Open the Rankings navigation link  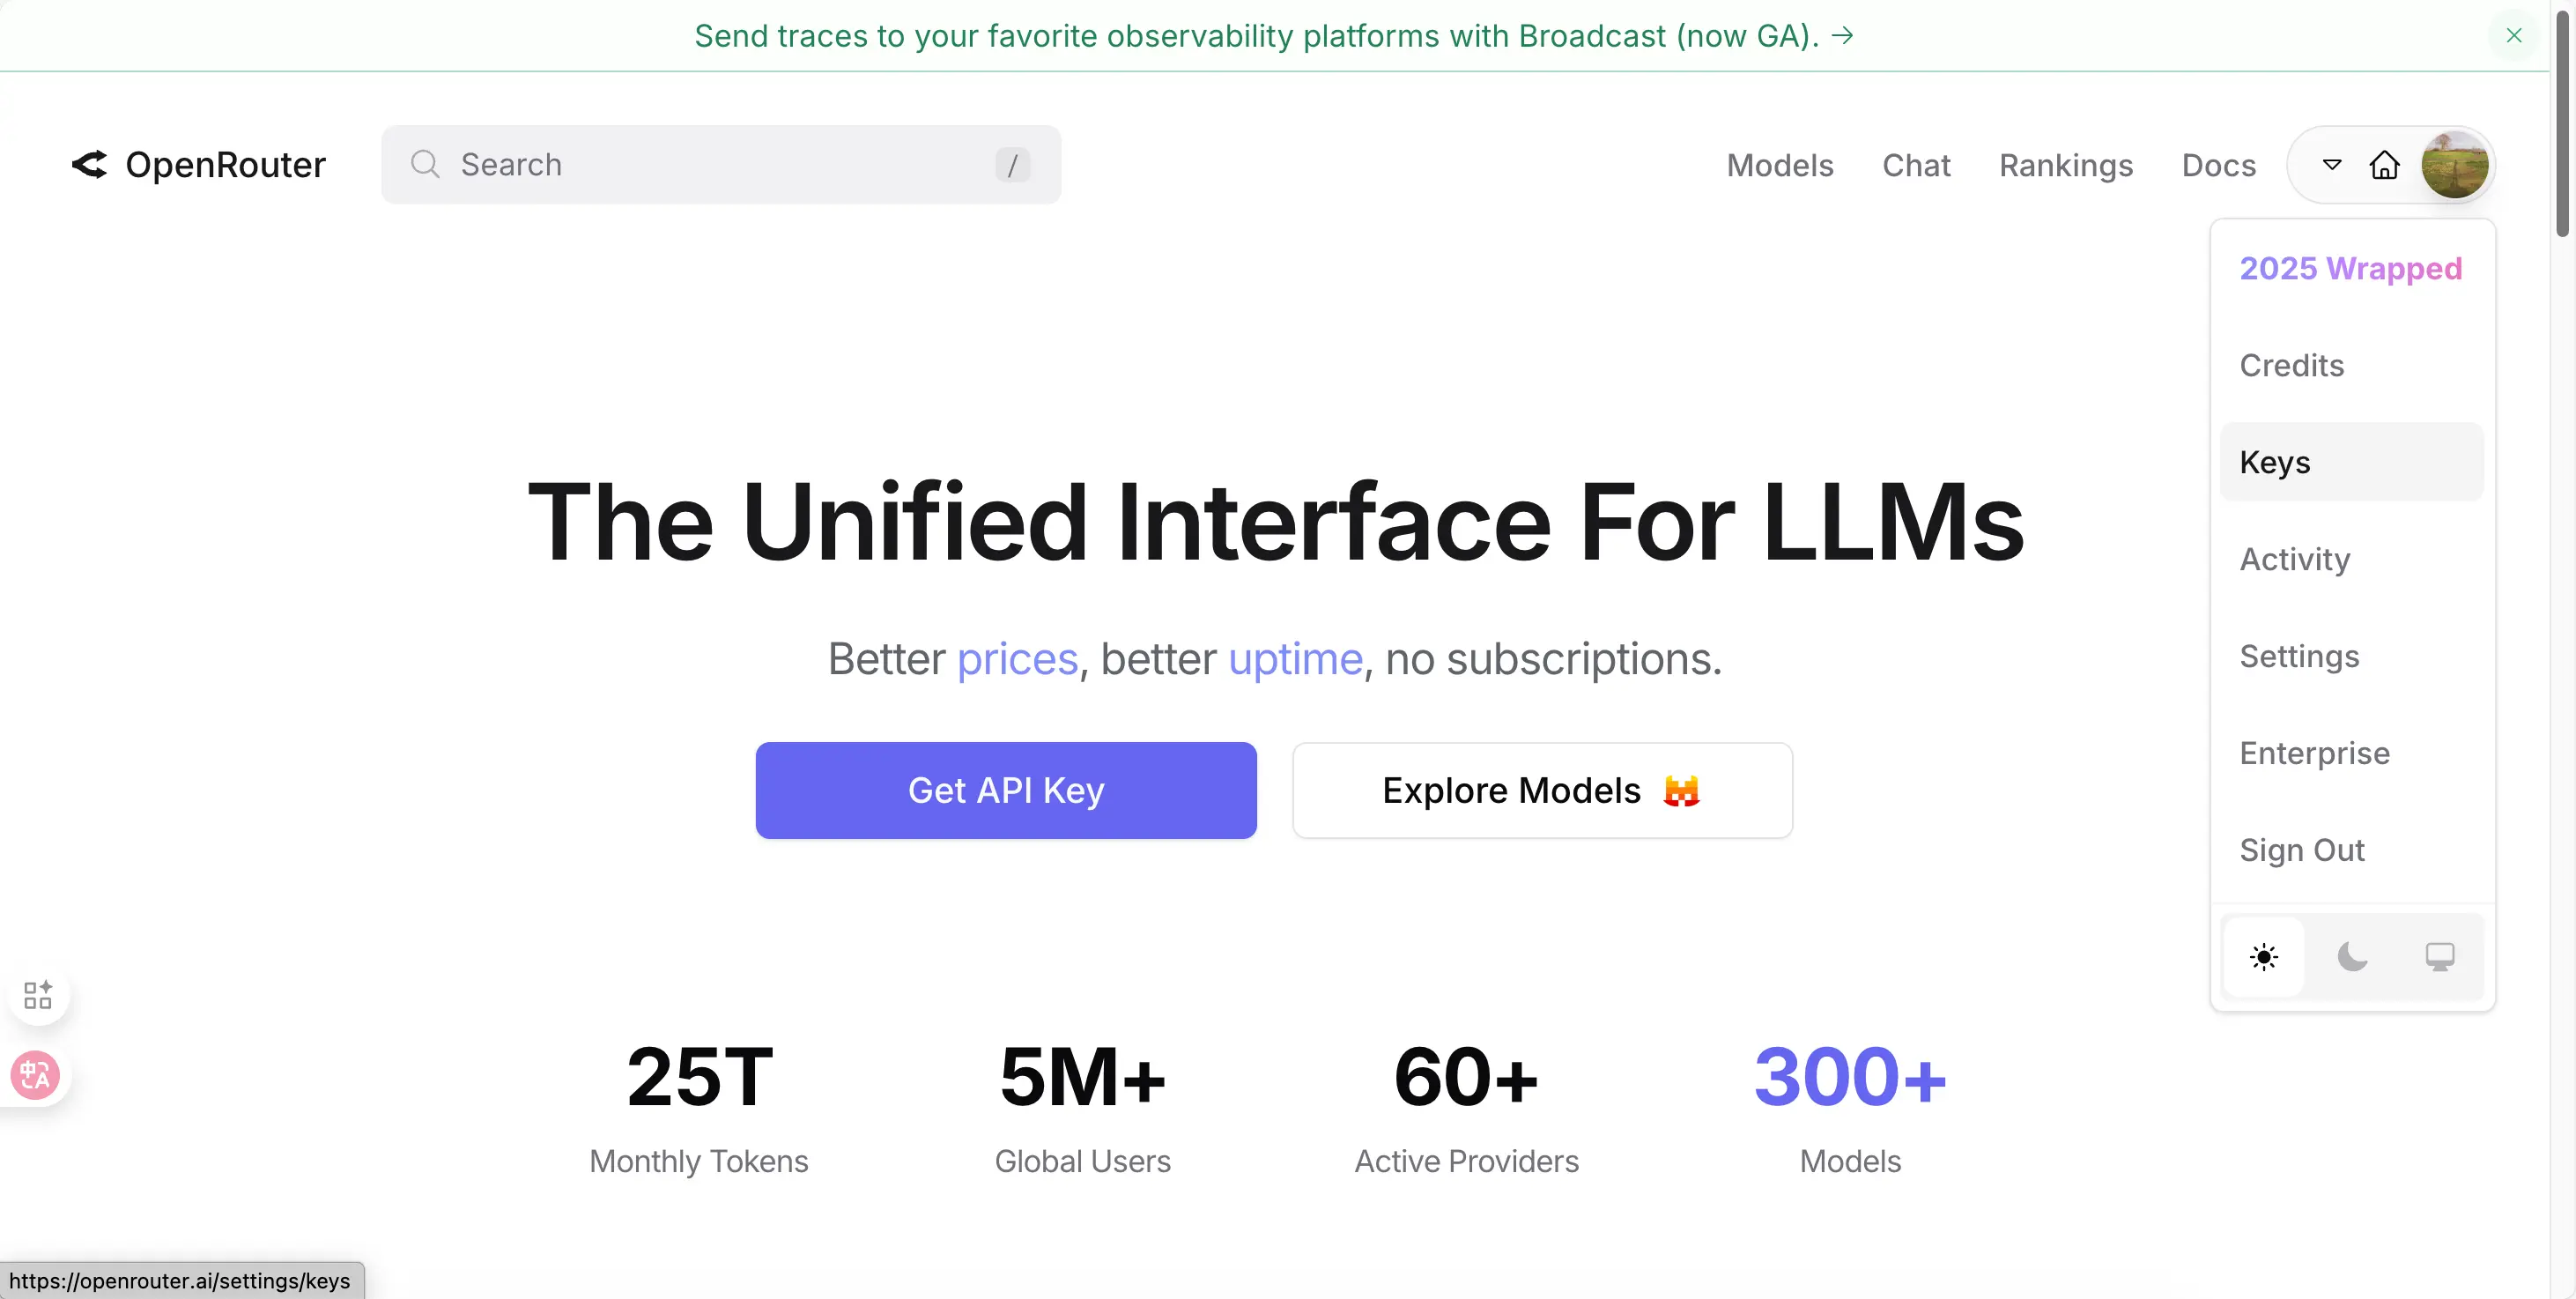point(2065,165)
